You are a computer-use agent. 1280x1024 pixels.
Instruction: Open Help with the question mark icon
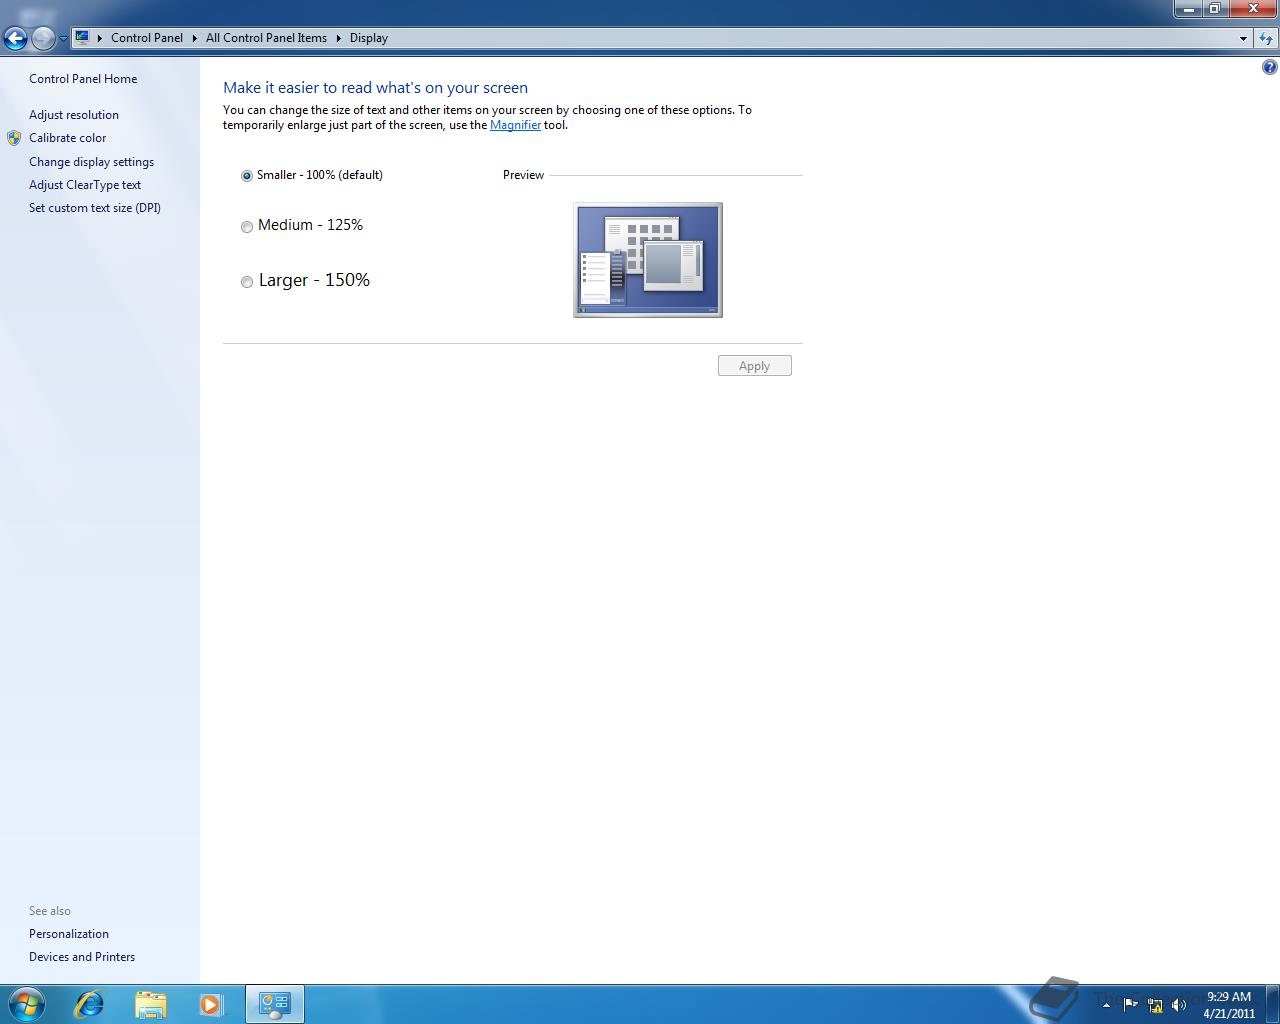[1269, 67]
